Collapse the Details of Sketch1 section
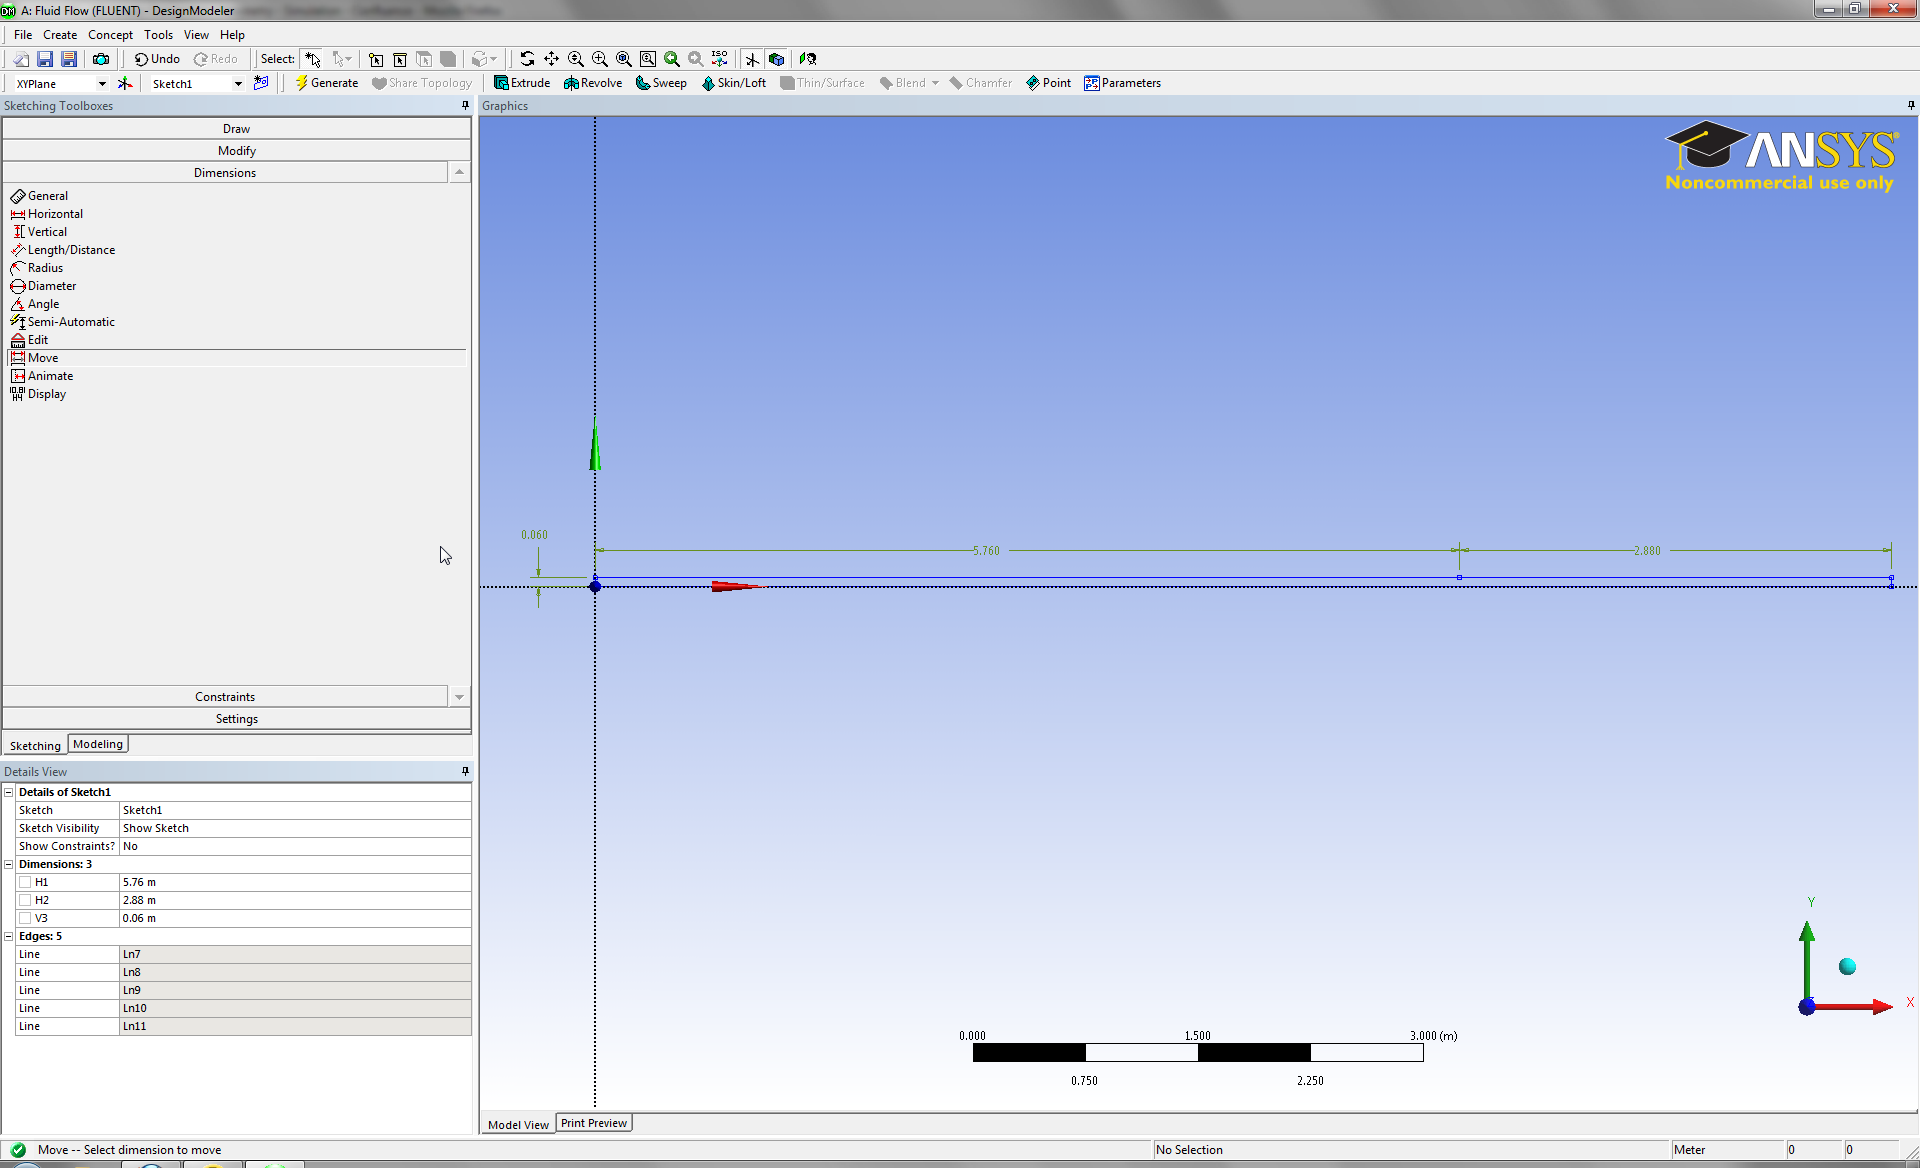 (9, 792)
